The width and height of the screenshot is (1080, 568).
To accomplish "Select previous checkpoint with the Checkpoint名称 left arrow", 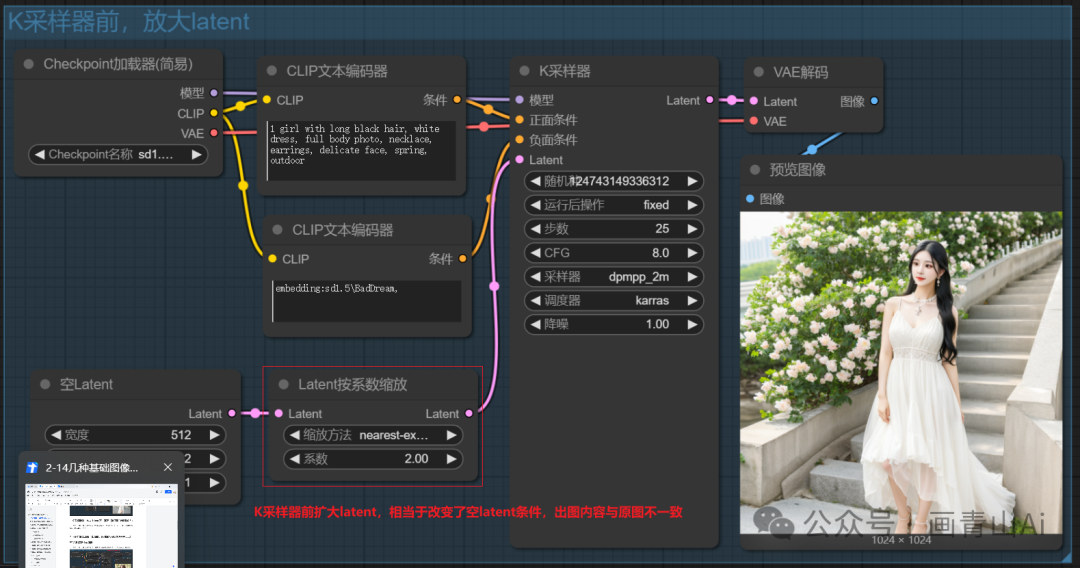I will click(x=39, y=154).
